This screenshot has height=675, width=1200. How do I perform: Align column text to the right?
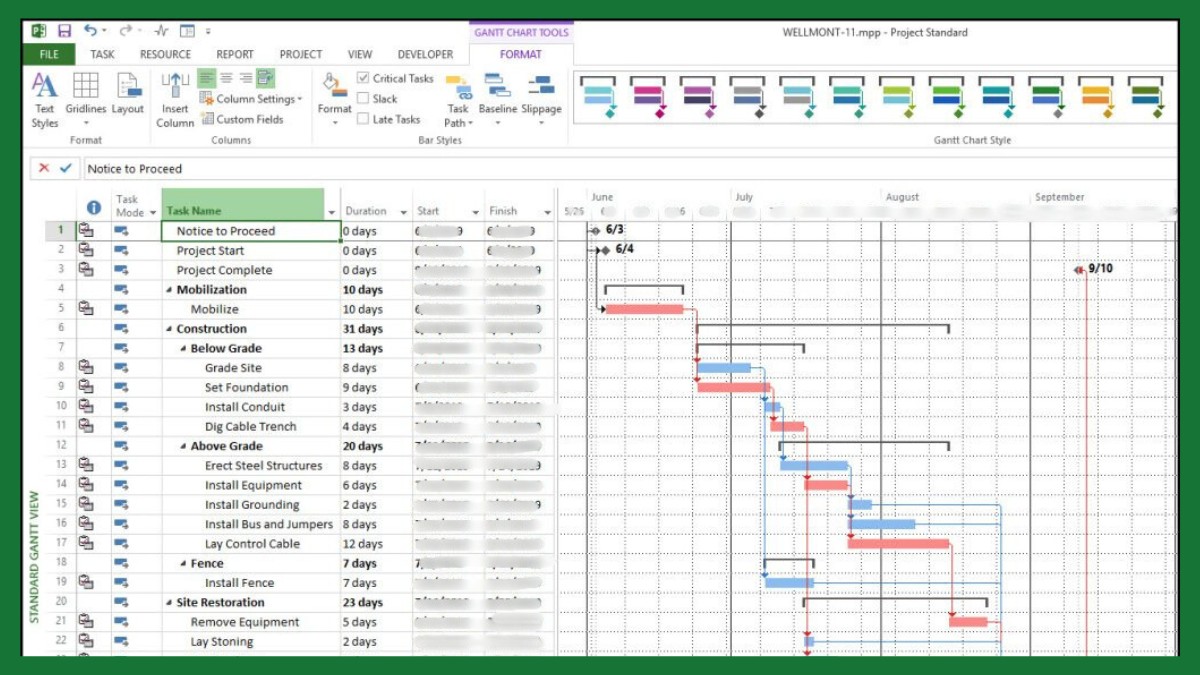(x=245, y=78)
